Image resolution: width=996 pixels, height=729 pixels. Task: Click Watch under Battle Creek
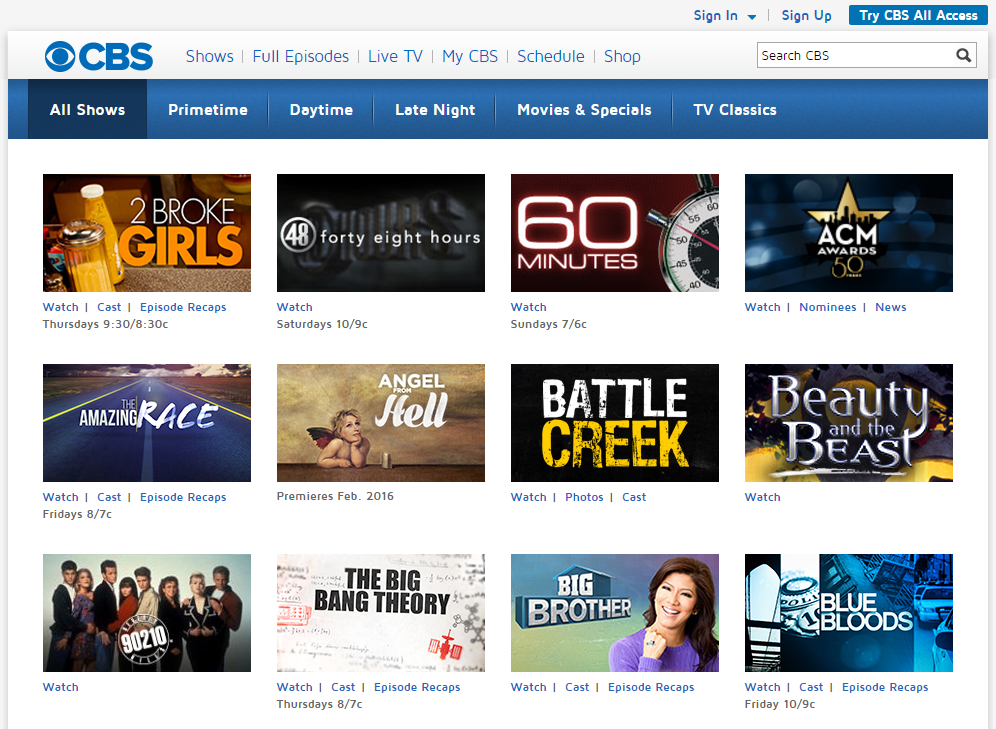(528, 497)
